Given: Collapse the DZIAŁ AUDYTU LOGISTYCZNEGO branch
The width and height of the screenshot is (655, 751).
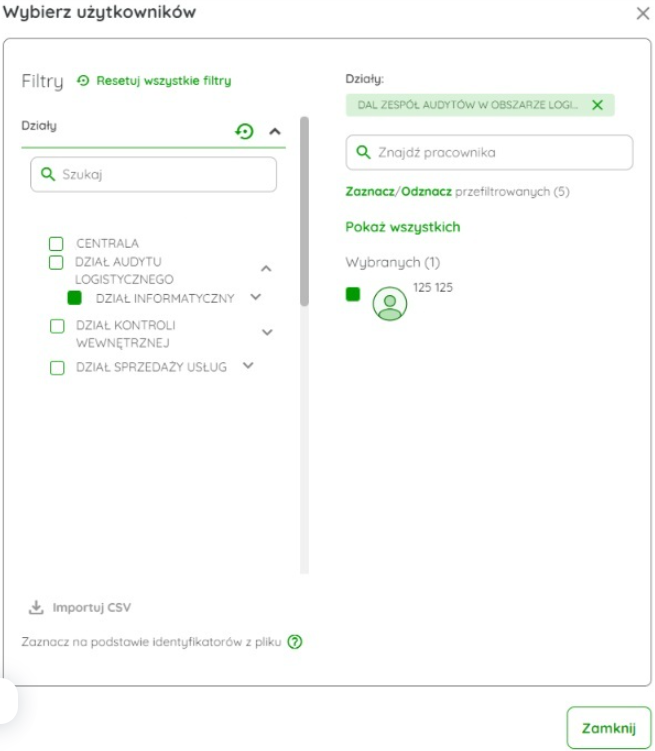Looking at the screenshot, I should (x=266, y=269).
